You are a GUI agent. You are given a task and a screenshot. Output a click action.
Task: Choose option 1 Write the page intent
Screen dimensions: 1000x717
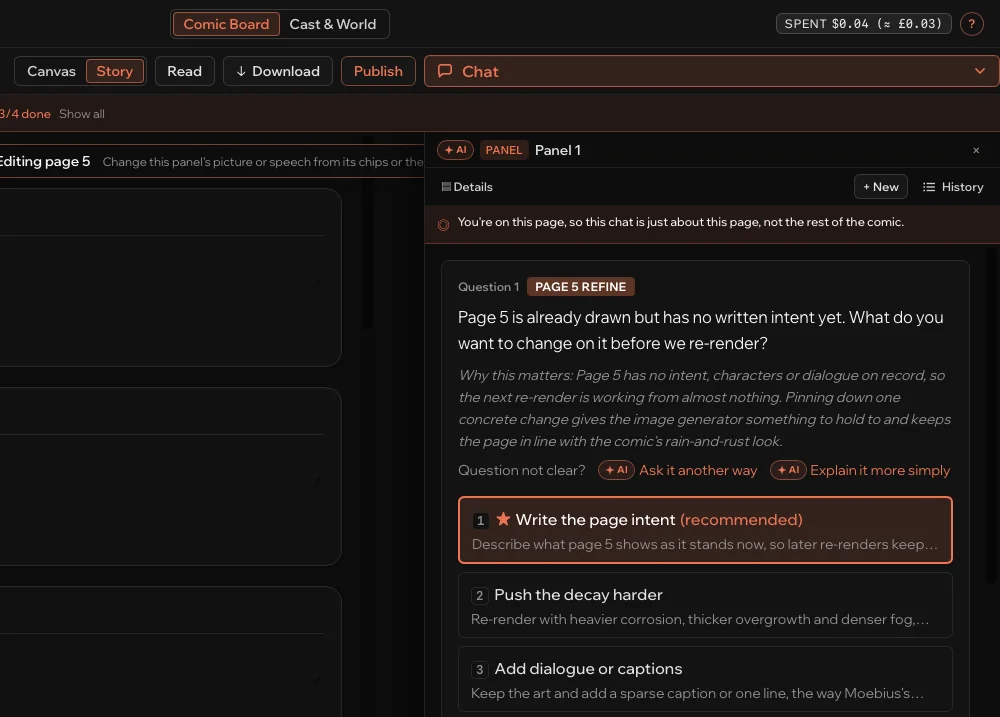pyautogui.click(x=705, y=530)
